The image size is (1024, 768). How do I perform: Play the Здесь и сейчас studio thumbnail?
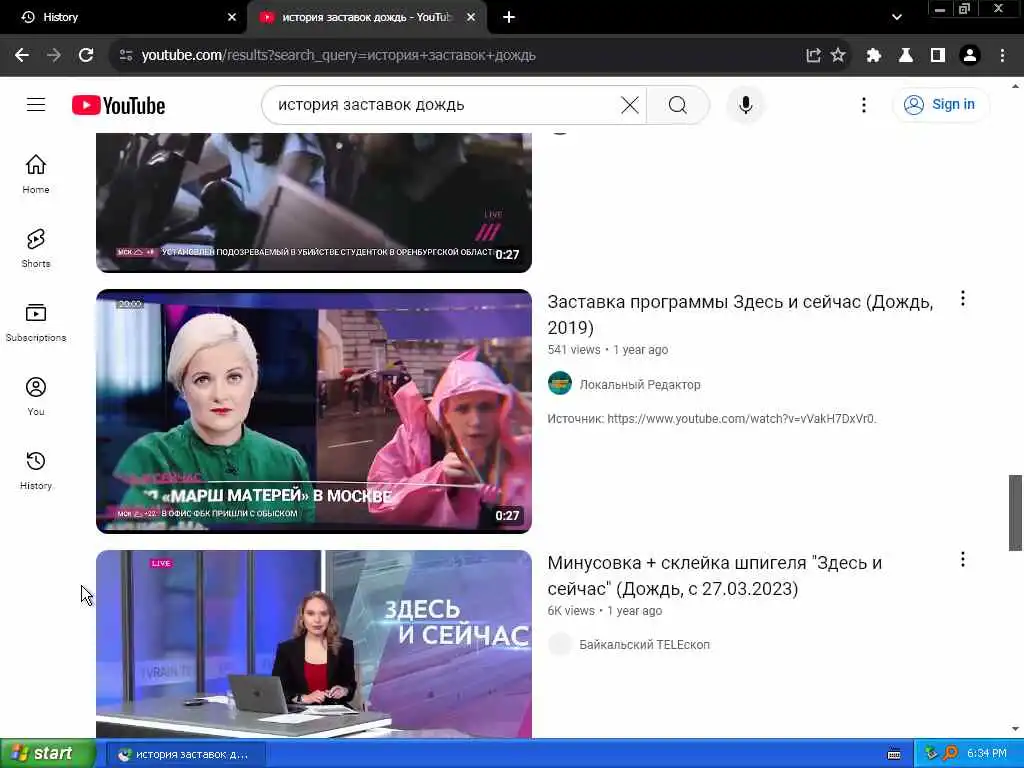[x=313, y=644]
